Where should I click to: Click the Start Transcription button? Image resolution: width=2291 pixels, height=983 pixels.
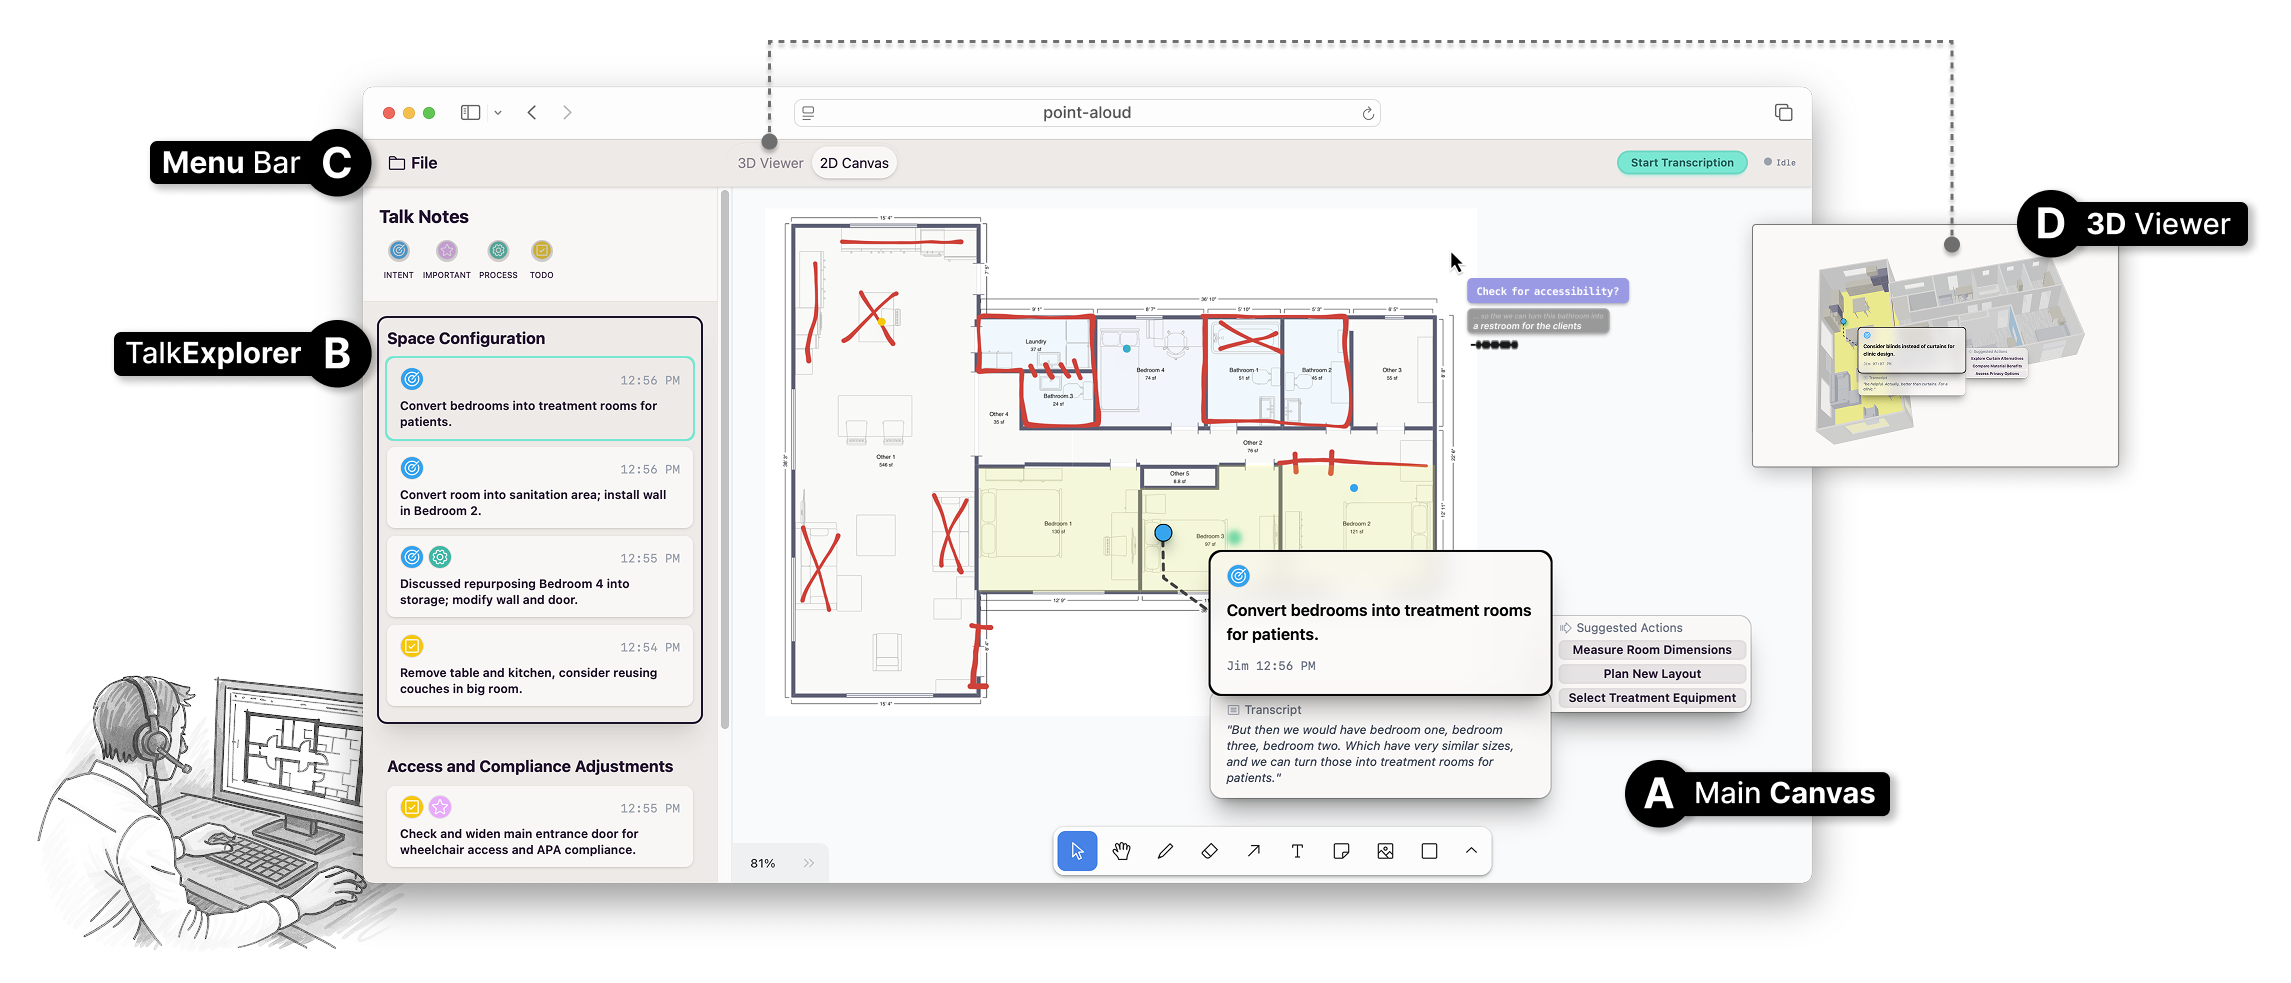click(1682, 163)
